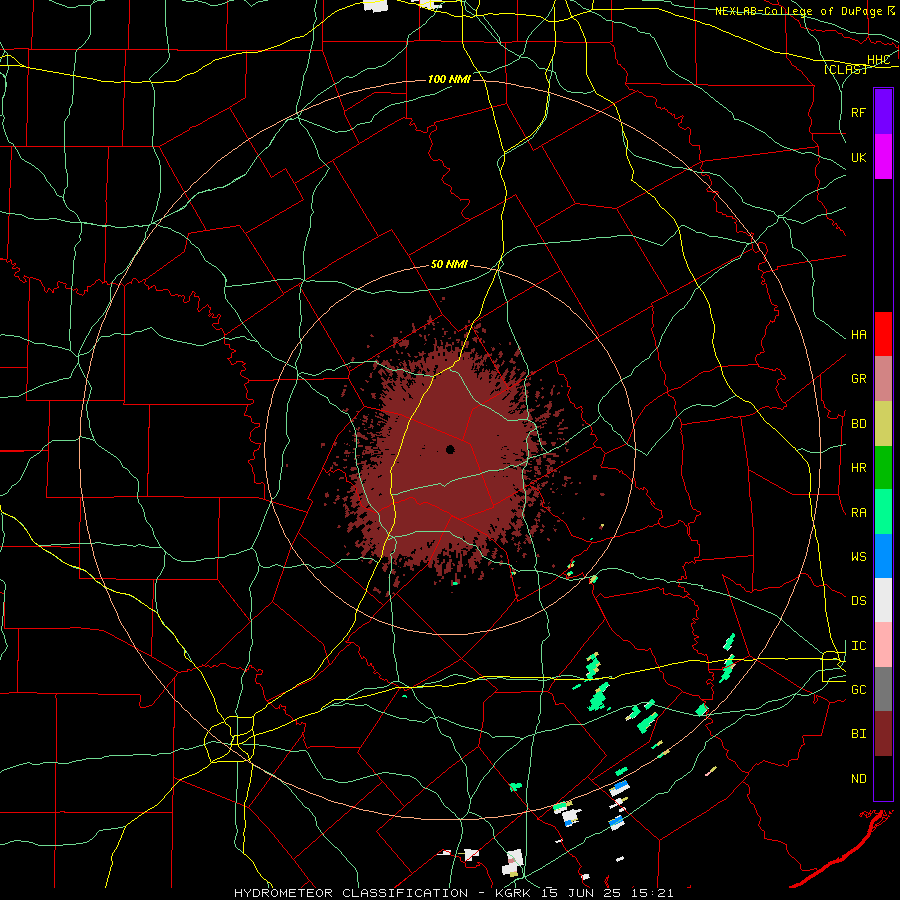
Task: Click the 'GR' legend label
Action: click(x=858, y=379)
